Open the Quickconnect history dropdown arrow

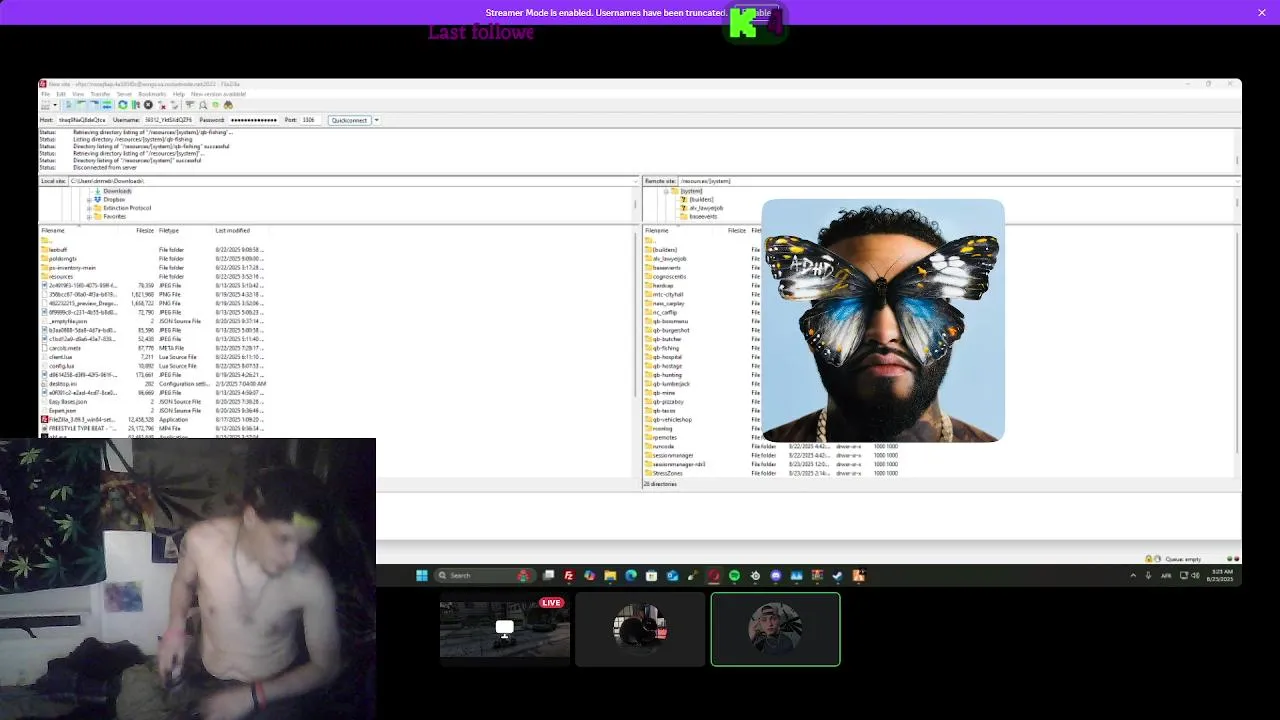[x=376, y=120]
